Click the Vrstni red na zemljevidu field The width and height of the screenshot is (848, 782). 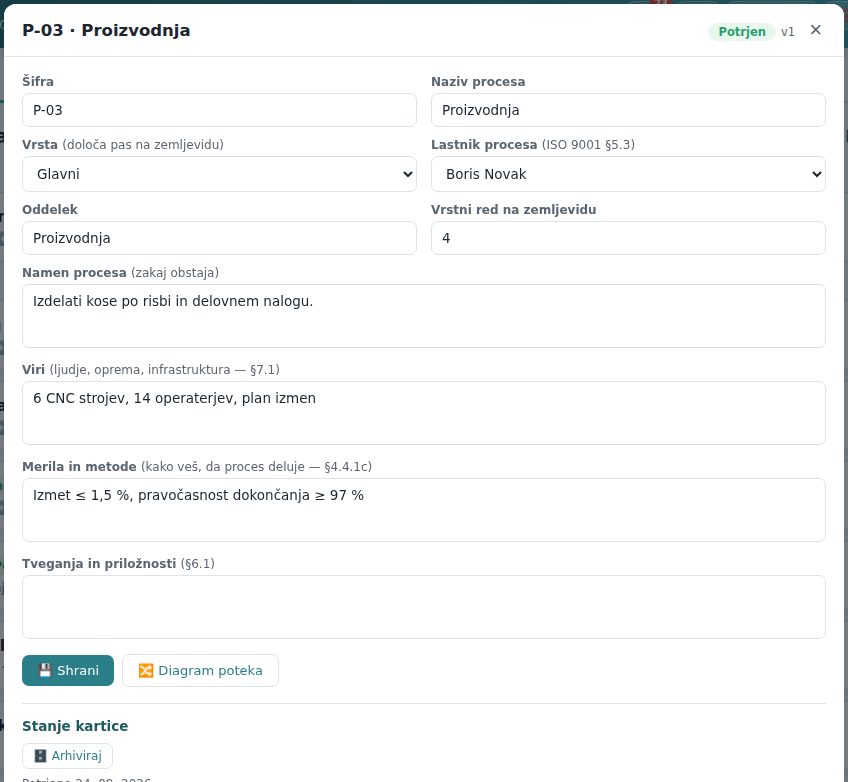pyautogui.click(x=628, y=238)
